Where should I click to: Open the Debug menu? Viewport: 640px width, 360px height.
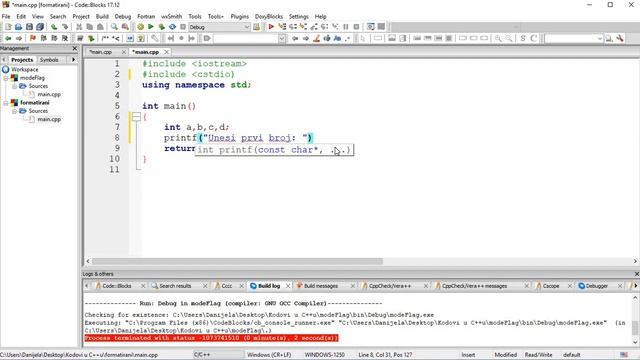tap(122, 16)
